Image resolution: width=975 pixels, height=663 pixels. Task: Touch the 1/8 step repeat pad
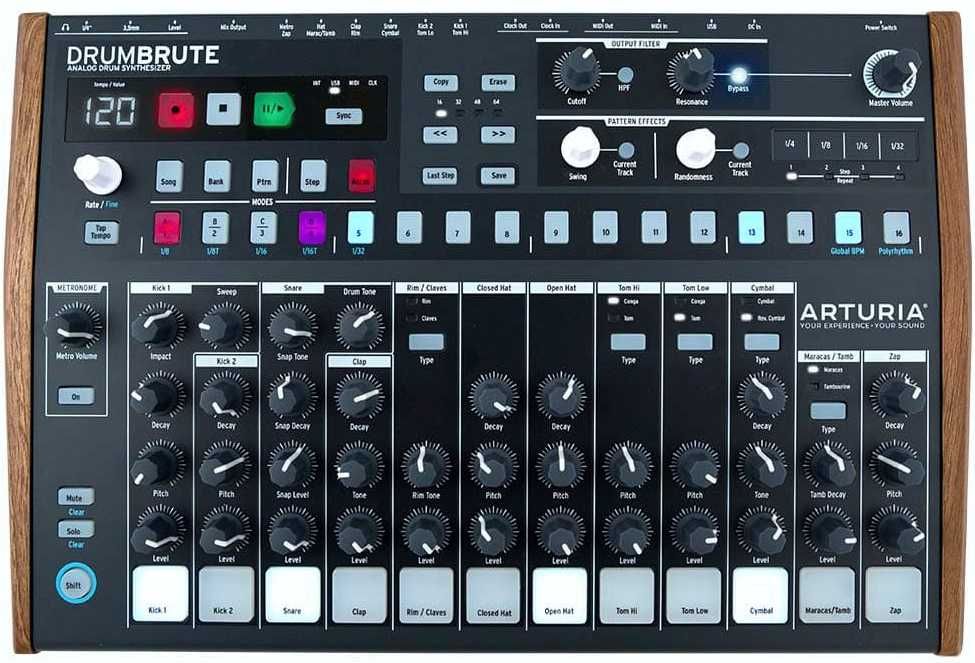tap(826, 145)
